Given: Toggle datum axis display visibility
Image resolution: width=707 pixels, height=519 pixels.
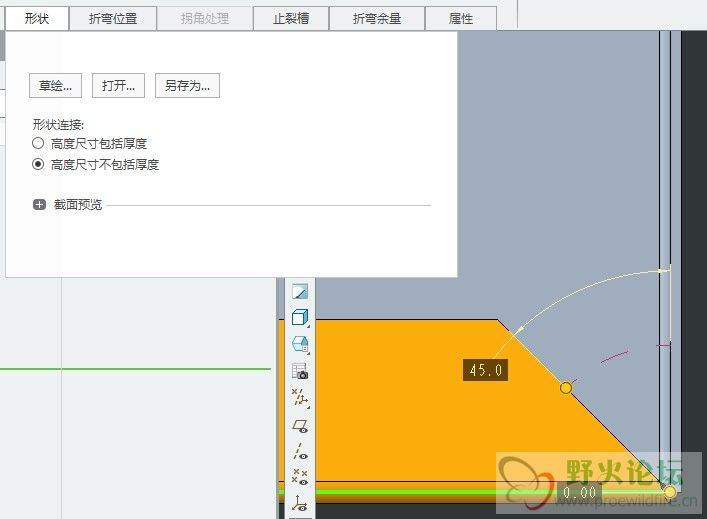Looking at the screenshot, I should pos(300,451).
